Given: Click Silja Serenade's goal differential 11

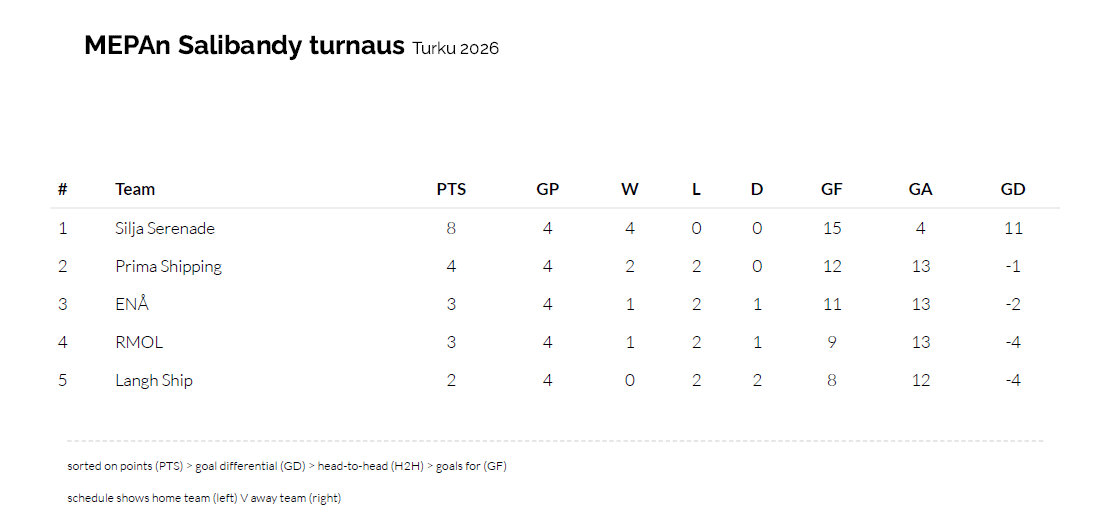Looking at the screenshot, I should coord(1013,228).
